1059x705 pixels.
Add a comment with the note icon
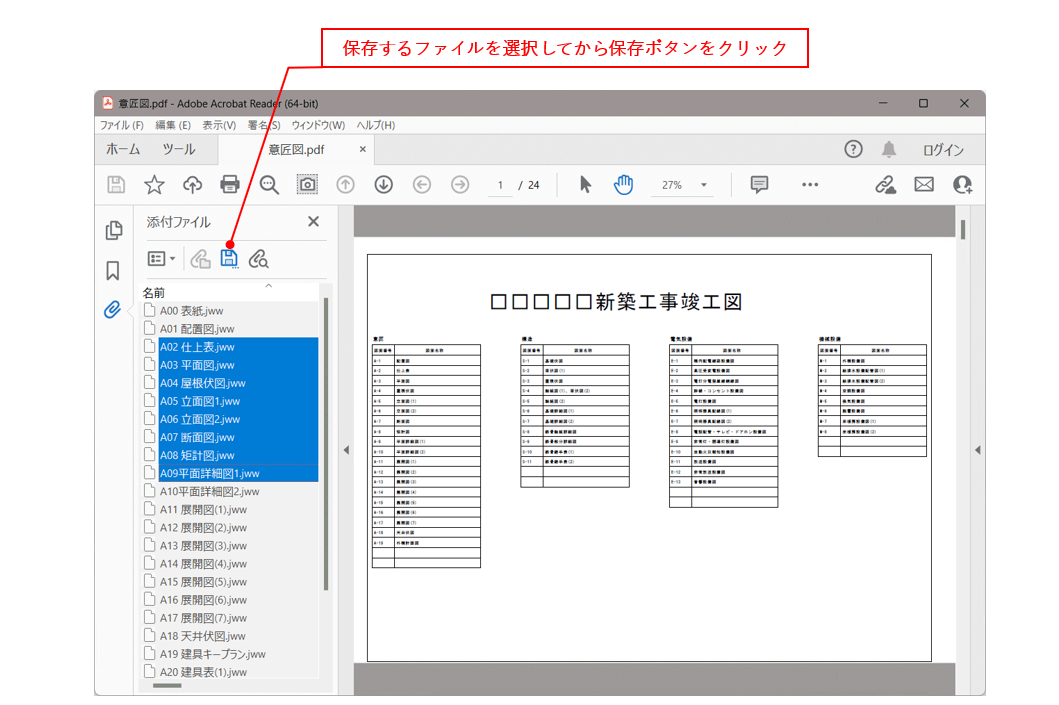click(759, 185)
